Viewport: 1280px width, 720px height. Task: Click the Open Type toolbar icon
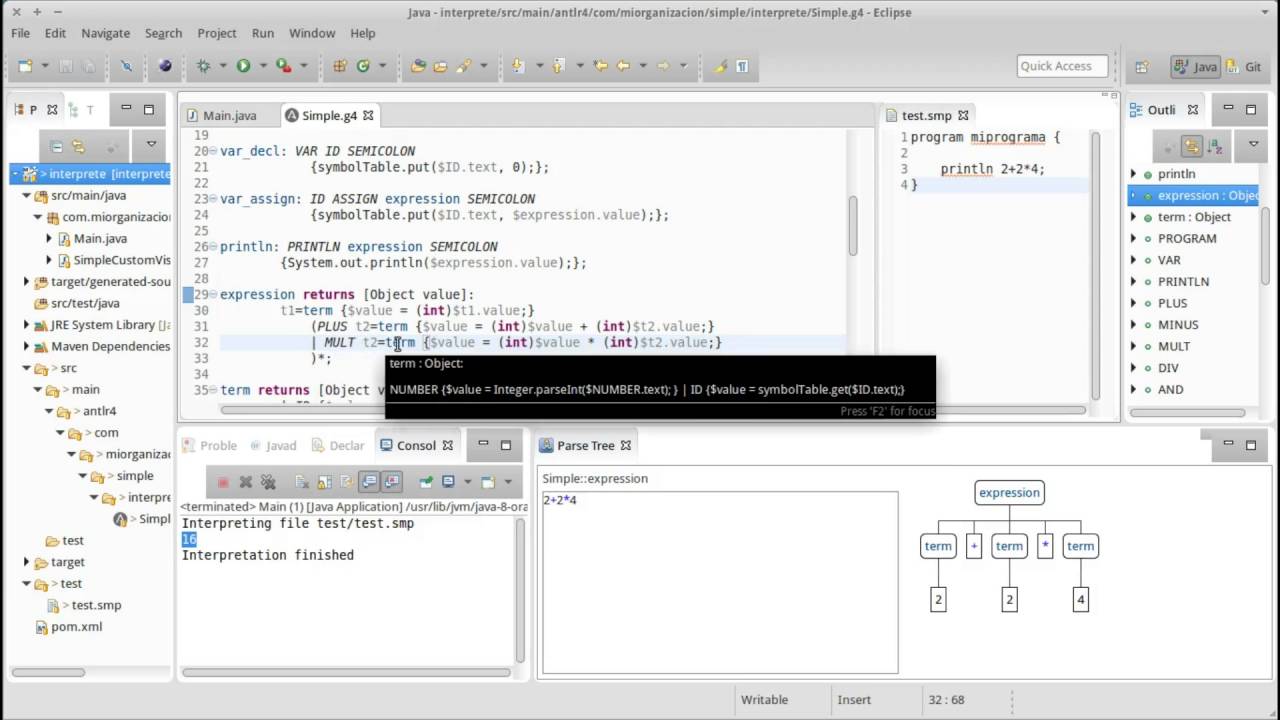click(418, 66)
